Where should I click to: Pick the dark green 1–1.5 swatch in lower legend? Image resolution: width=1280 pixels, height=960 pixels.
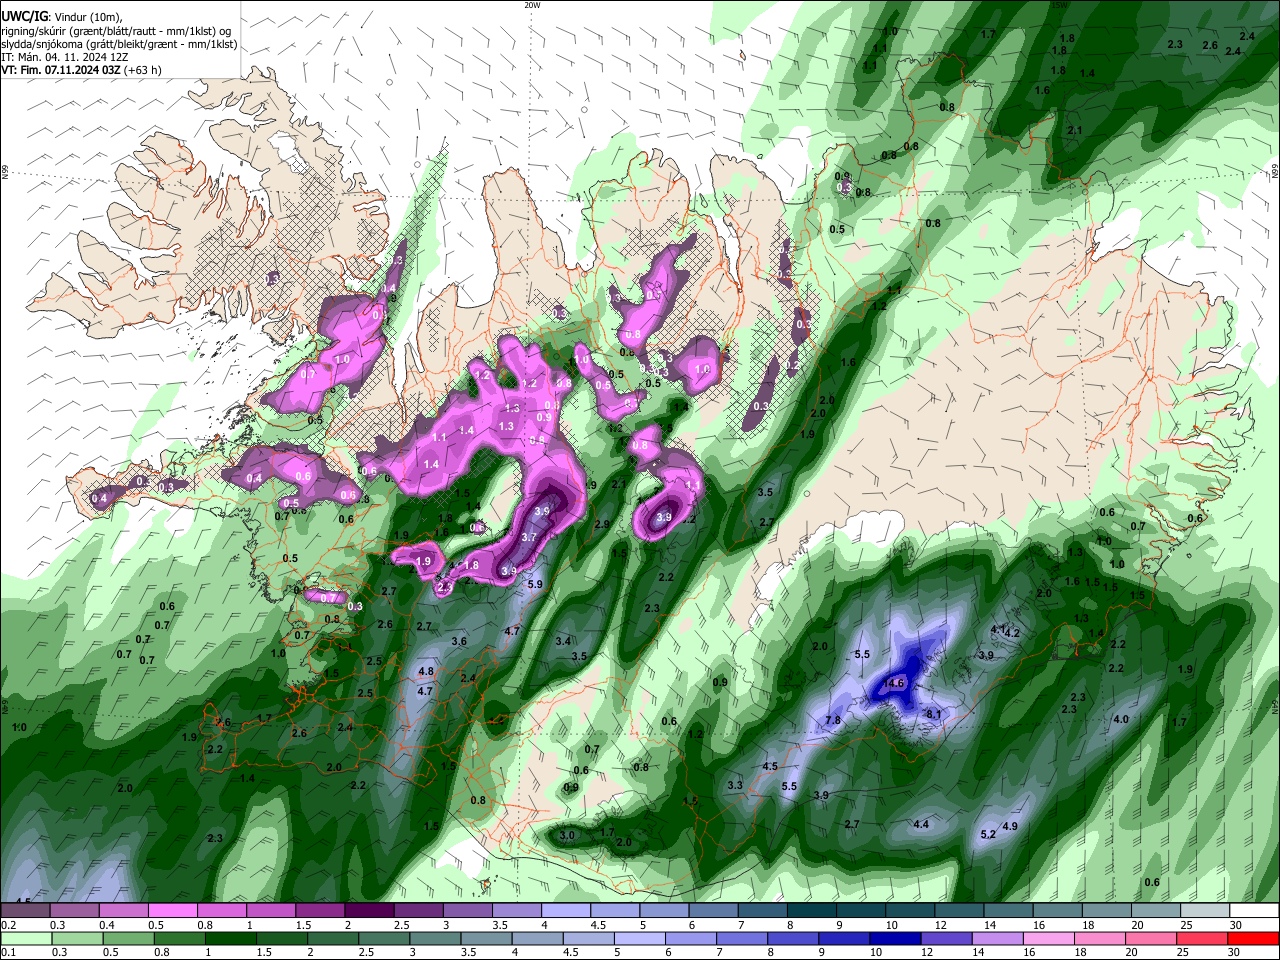(x=230, y=938)
